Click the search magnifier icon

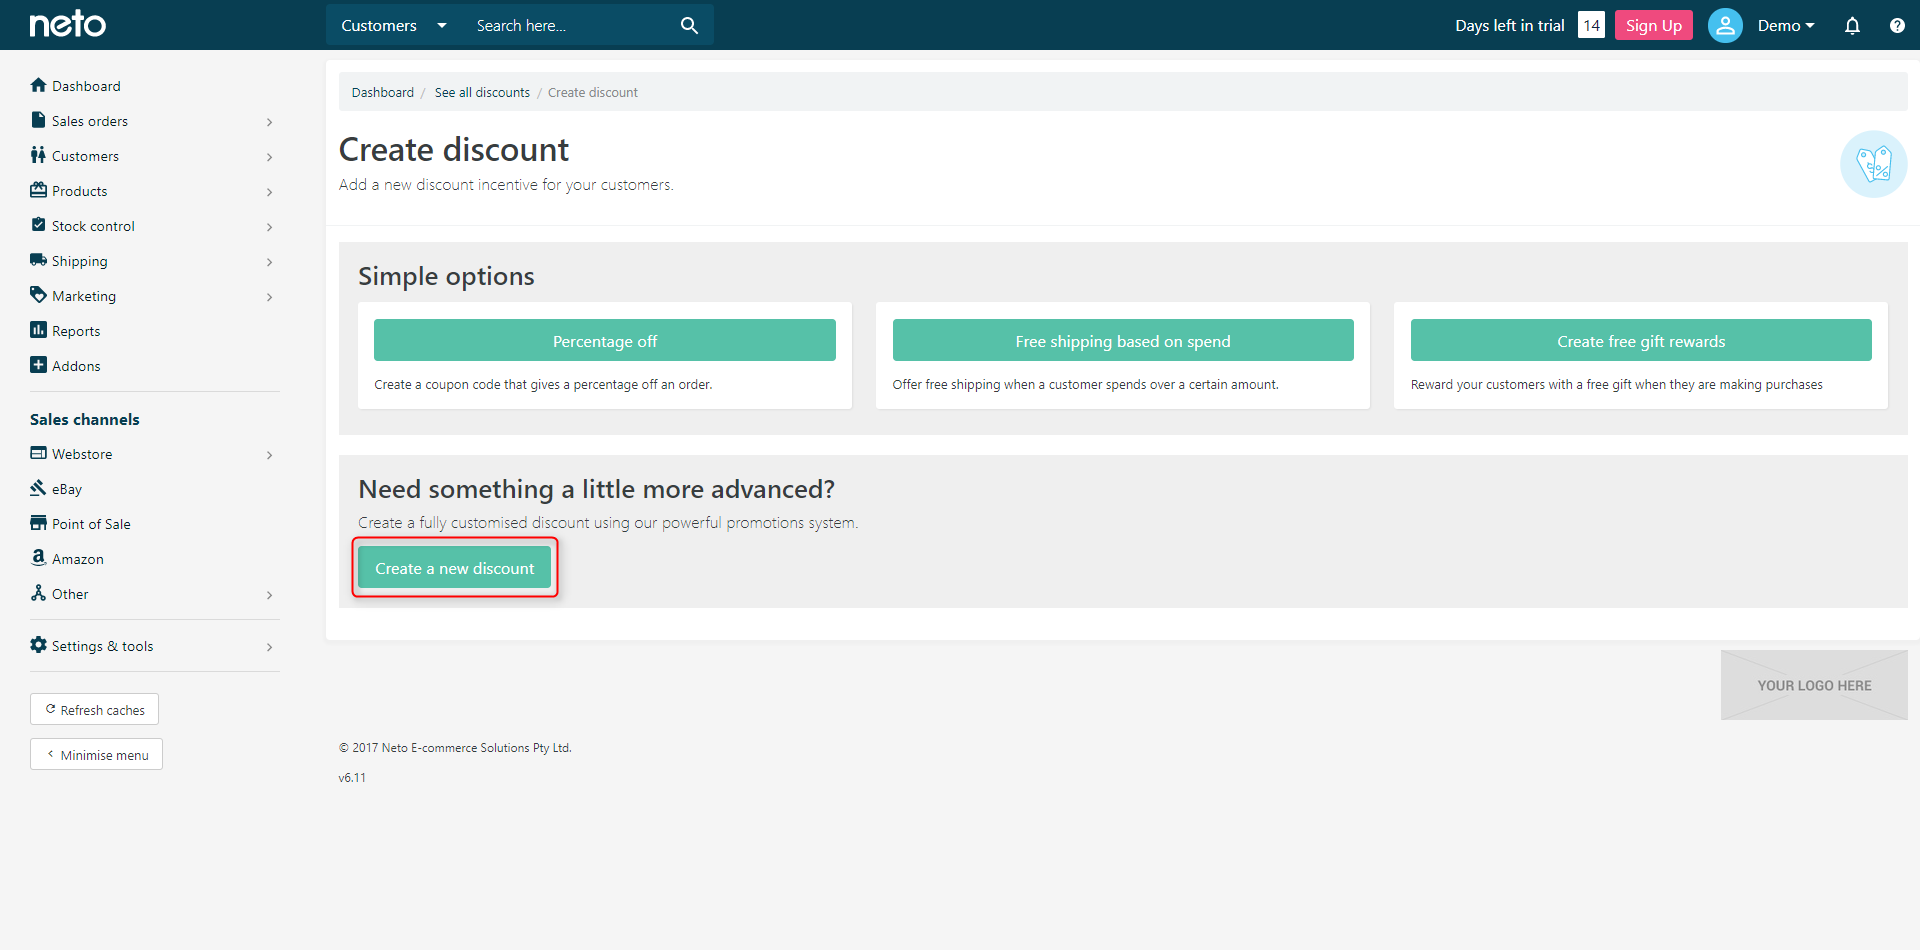[x=689, y=25]
